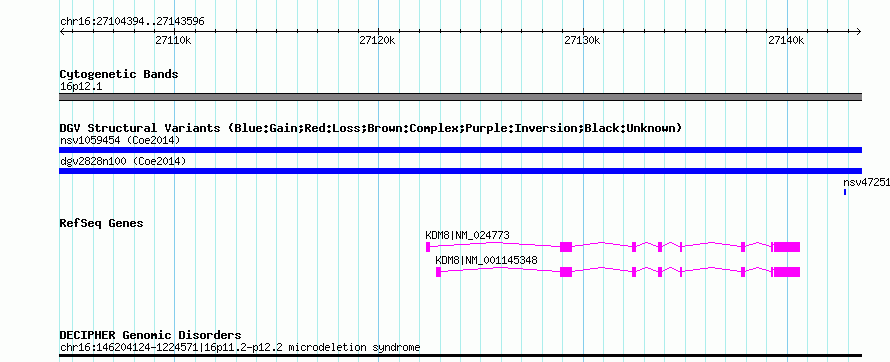This screenshot has height=362, width=890.
Task: Select the small blue nsv47251 variant mark
Action: point(845,192)
